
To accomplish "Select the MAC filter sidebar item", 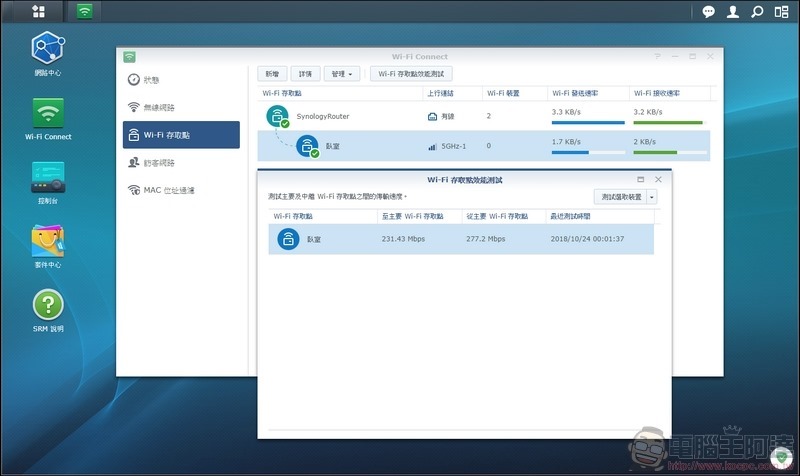I will [x=181, y=190].
